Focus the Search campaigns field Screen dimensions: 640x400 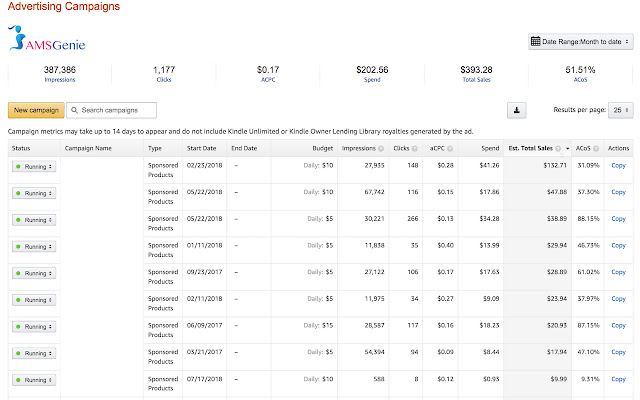[111, 110]
